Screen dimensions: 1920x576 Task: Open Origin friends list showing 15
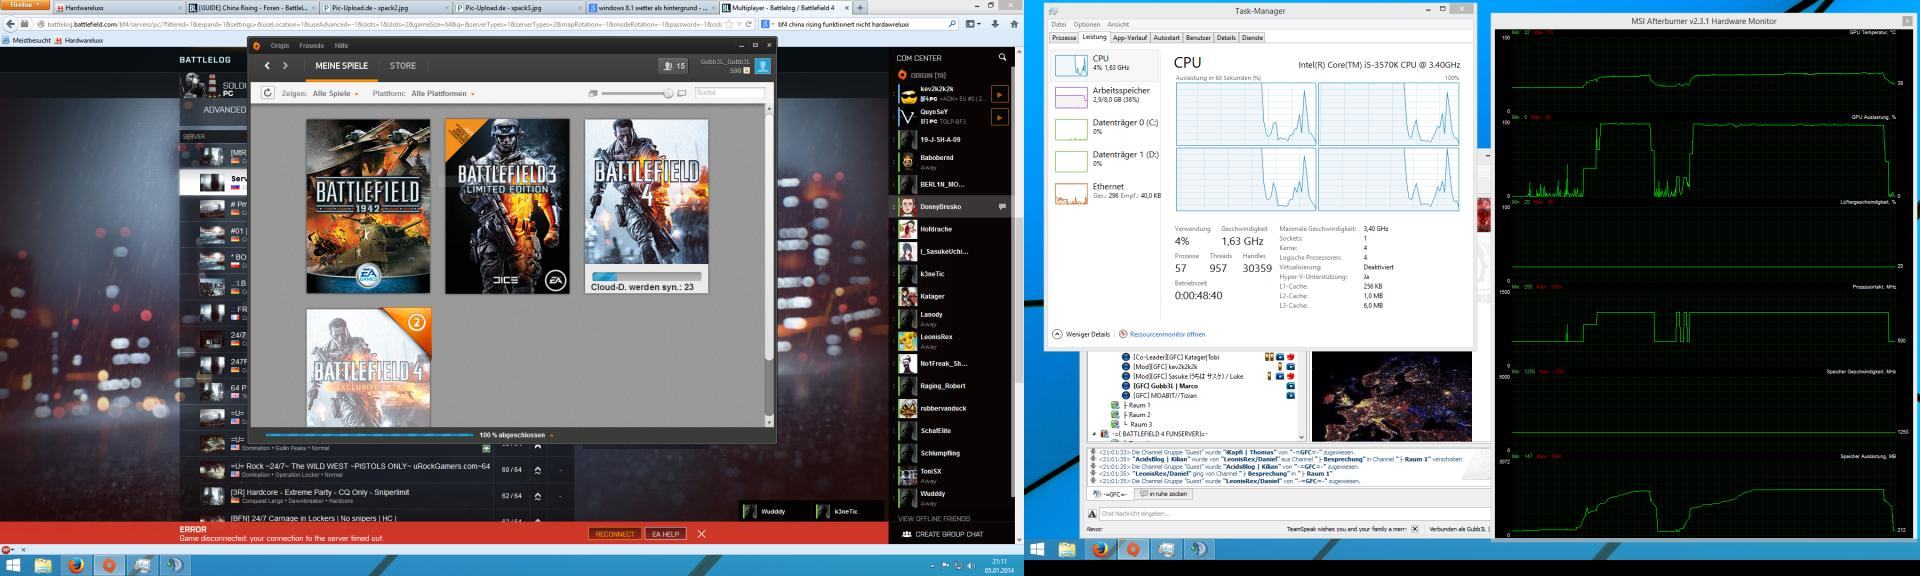coord(673,66)
